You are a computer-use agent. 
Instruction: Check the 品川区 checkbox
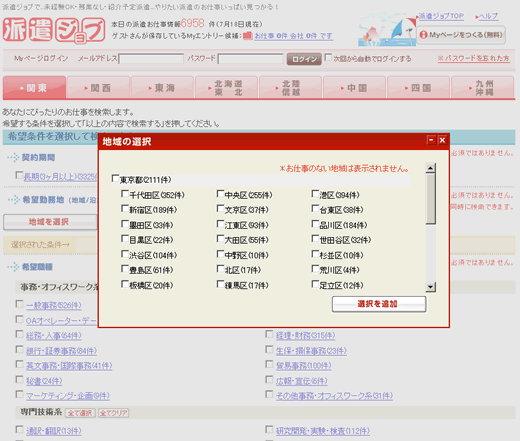315,224
